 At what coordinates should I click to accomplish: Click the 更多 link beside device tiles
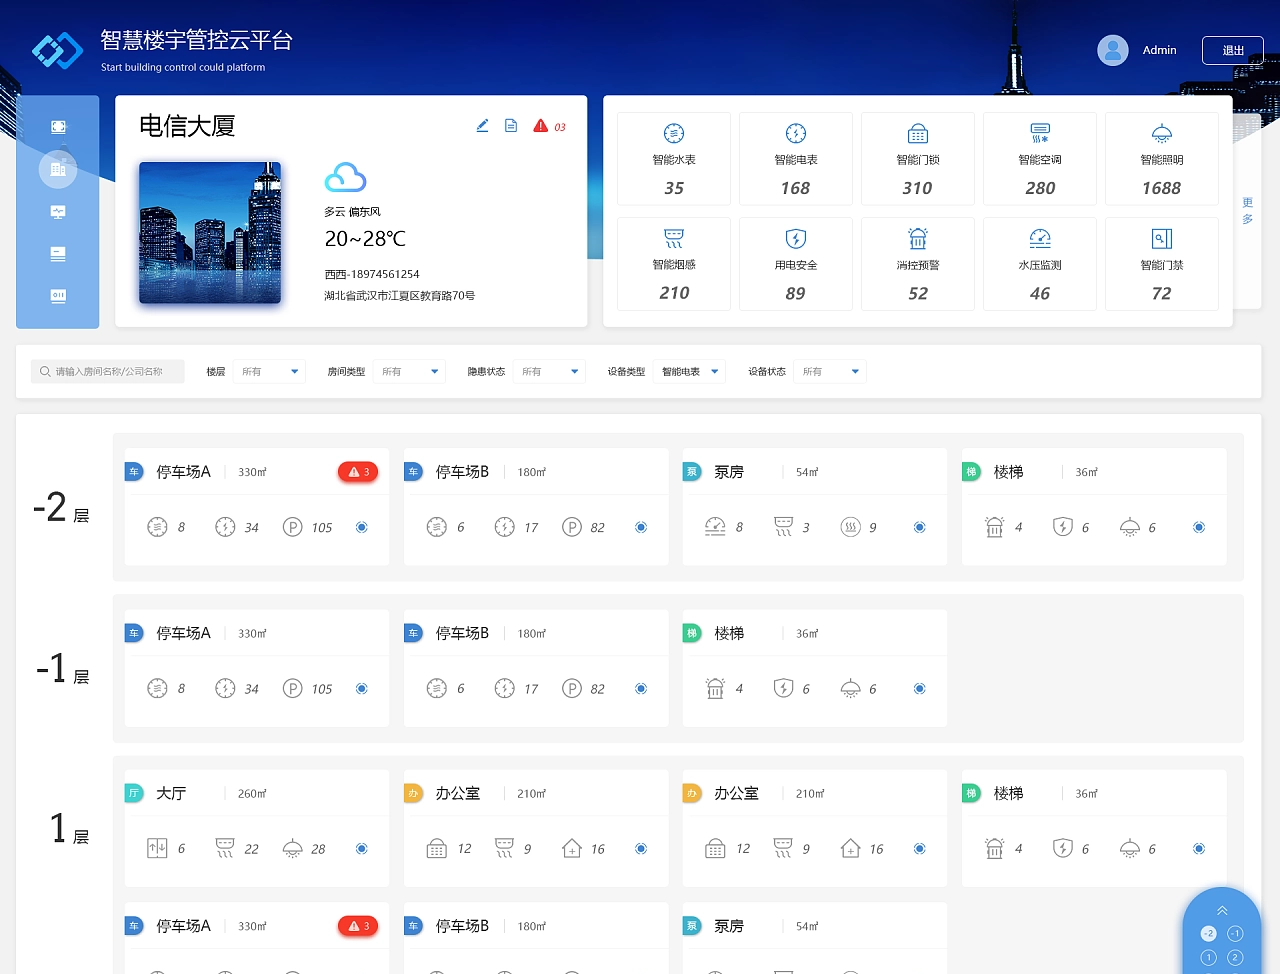click(1247, 211)
